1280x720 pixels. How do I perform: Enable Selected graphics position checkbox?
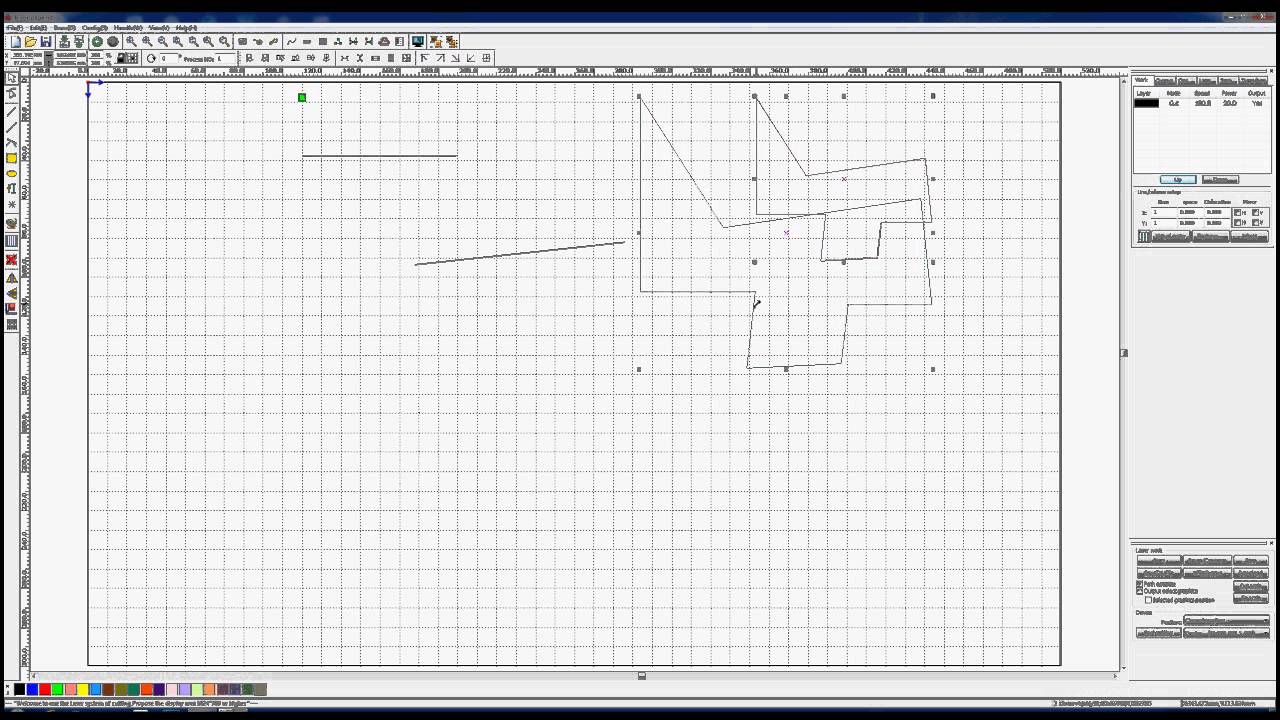coord(1148,600)
